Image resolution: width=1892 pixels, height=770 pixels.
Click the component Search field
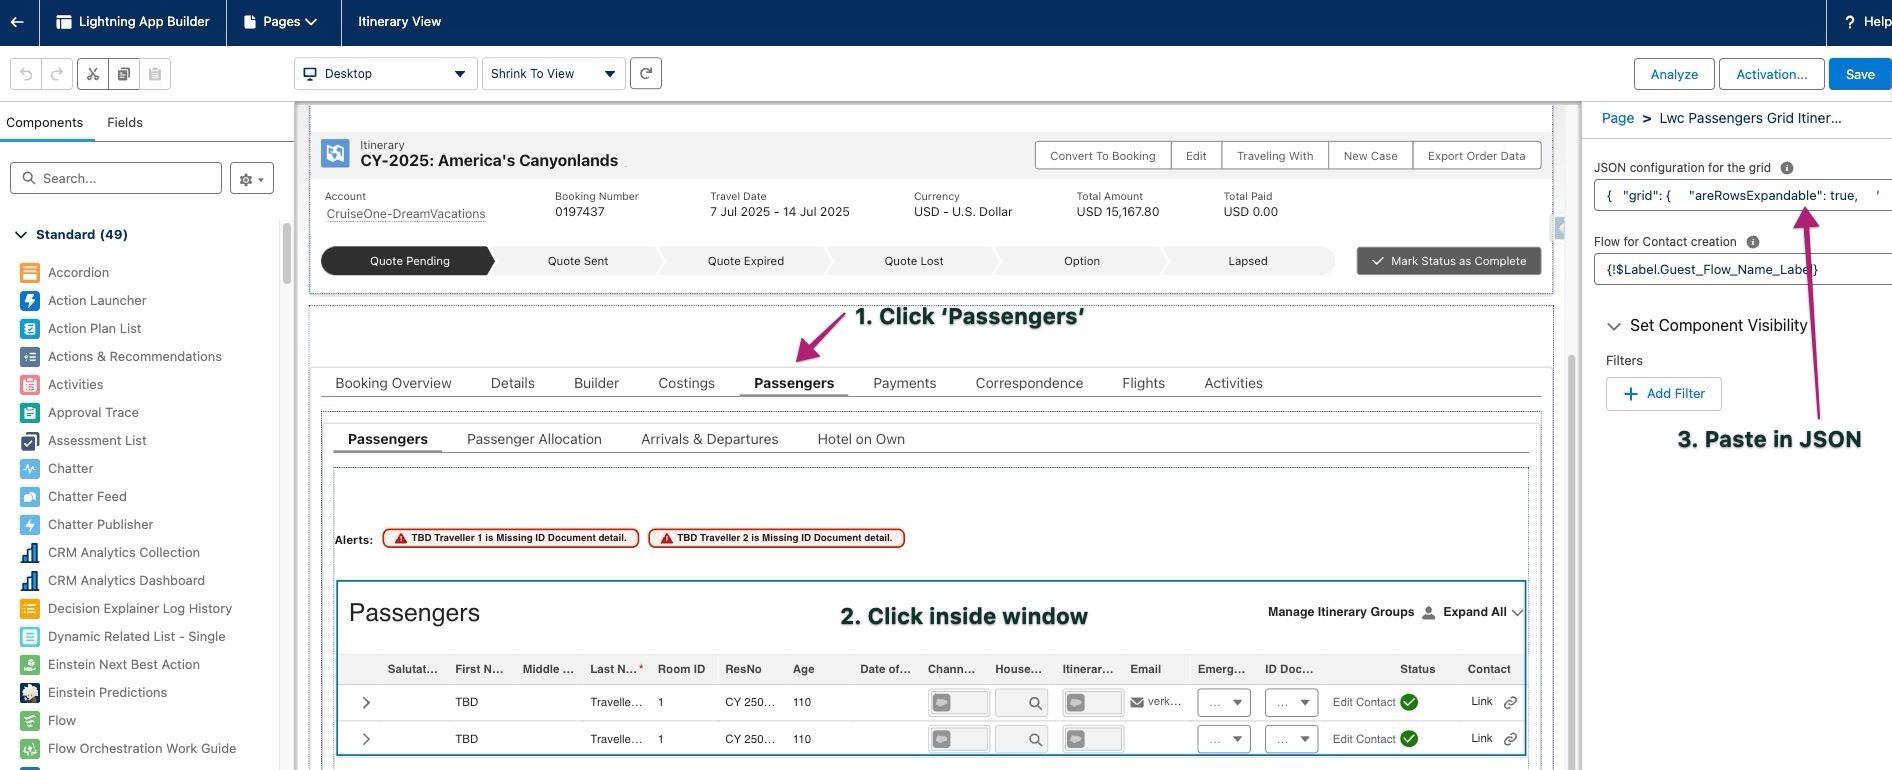point(116,178)
